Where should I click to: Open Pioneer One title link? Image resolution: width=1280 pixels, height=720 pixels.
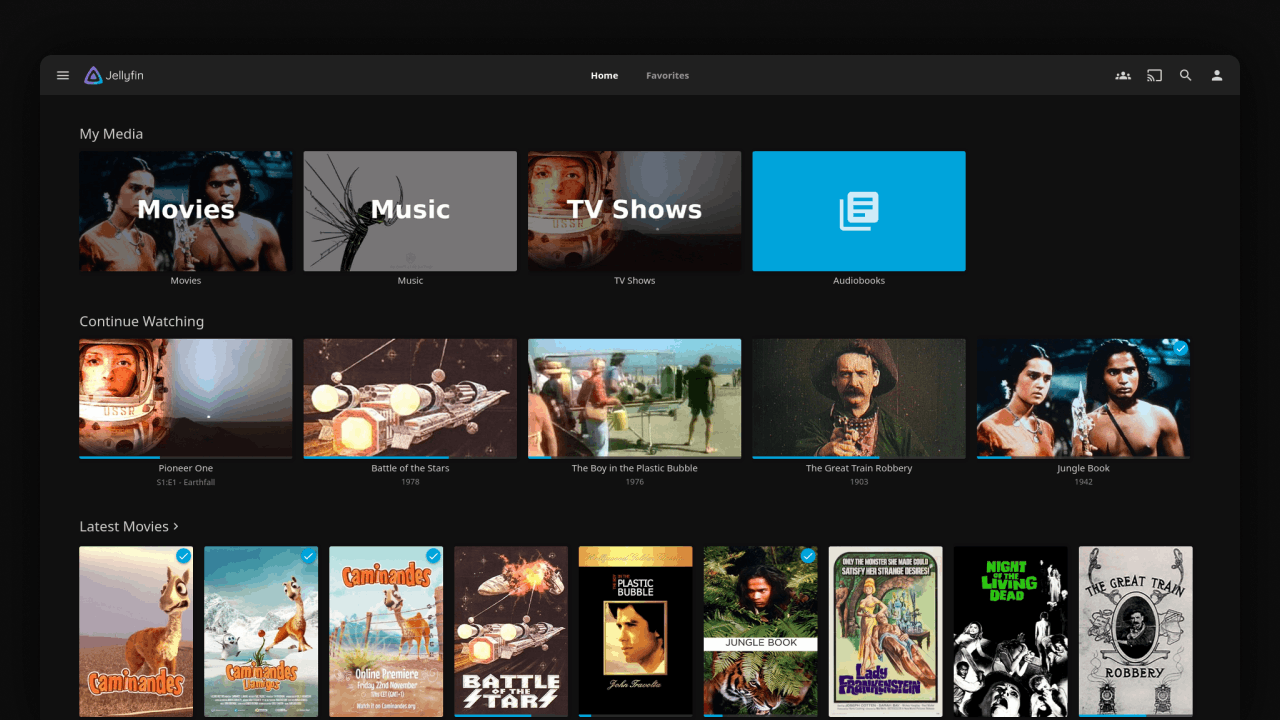(186, 468)
